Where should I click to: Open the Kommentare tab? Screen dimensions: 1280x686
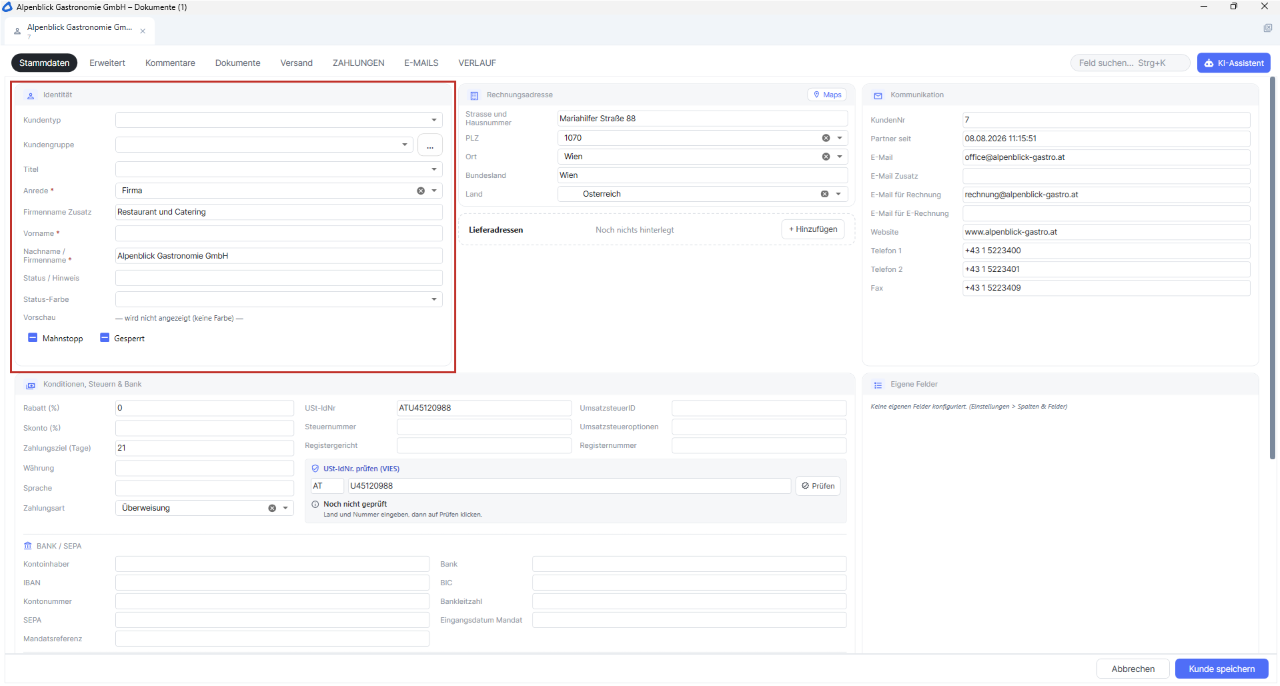tap(170, 63)
